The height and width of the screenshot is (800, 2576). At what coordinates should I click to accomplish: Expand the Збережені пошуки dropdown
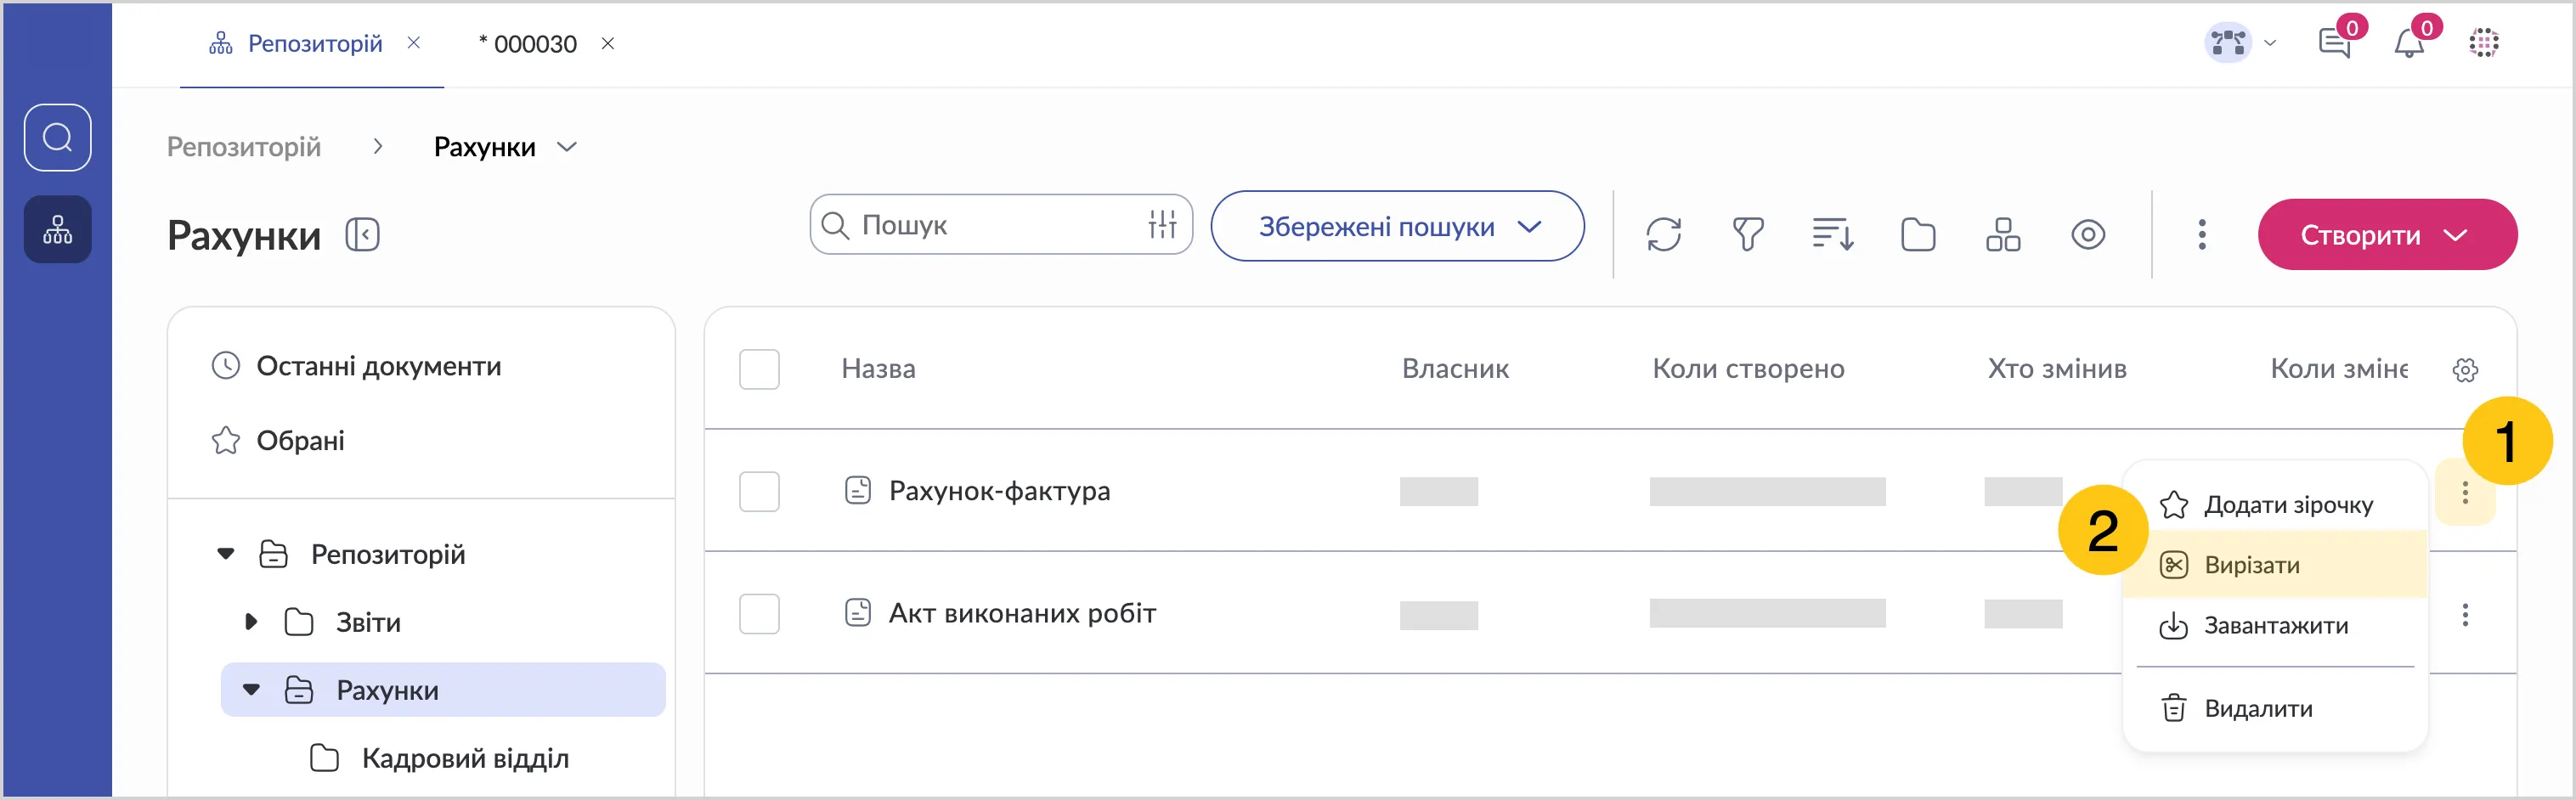(x=1397, y=227)
